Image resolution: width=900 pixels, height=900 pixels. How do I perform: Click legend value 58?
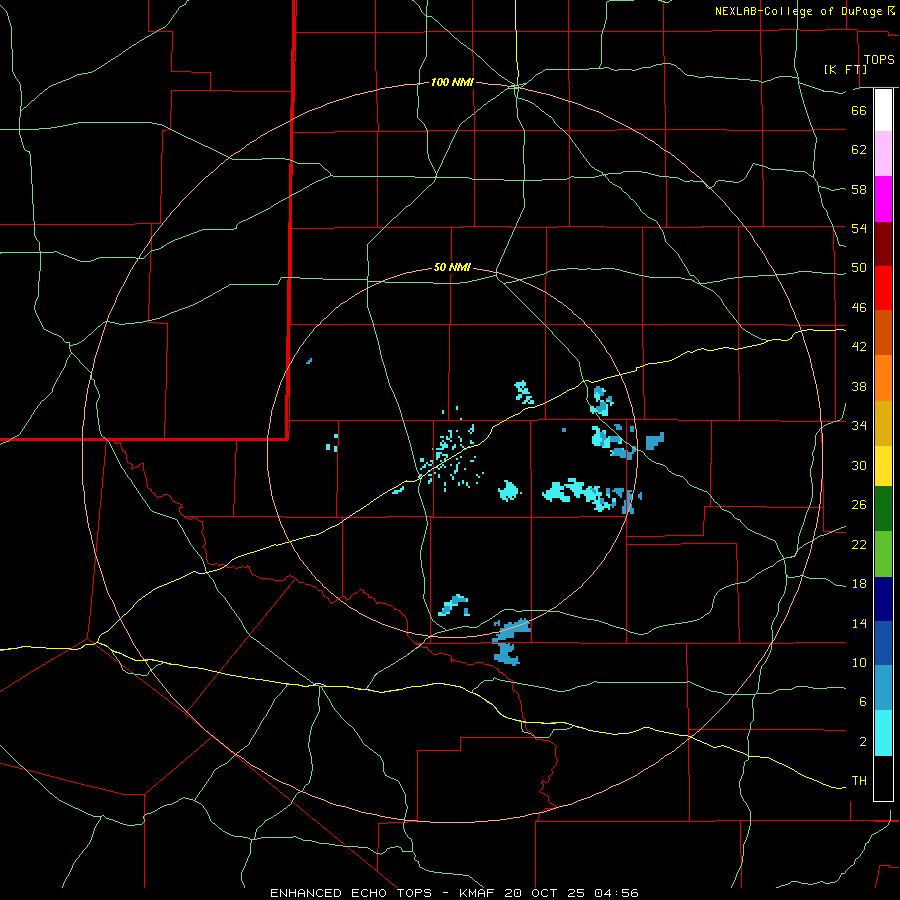(859, 189)
